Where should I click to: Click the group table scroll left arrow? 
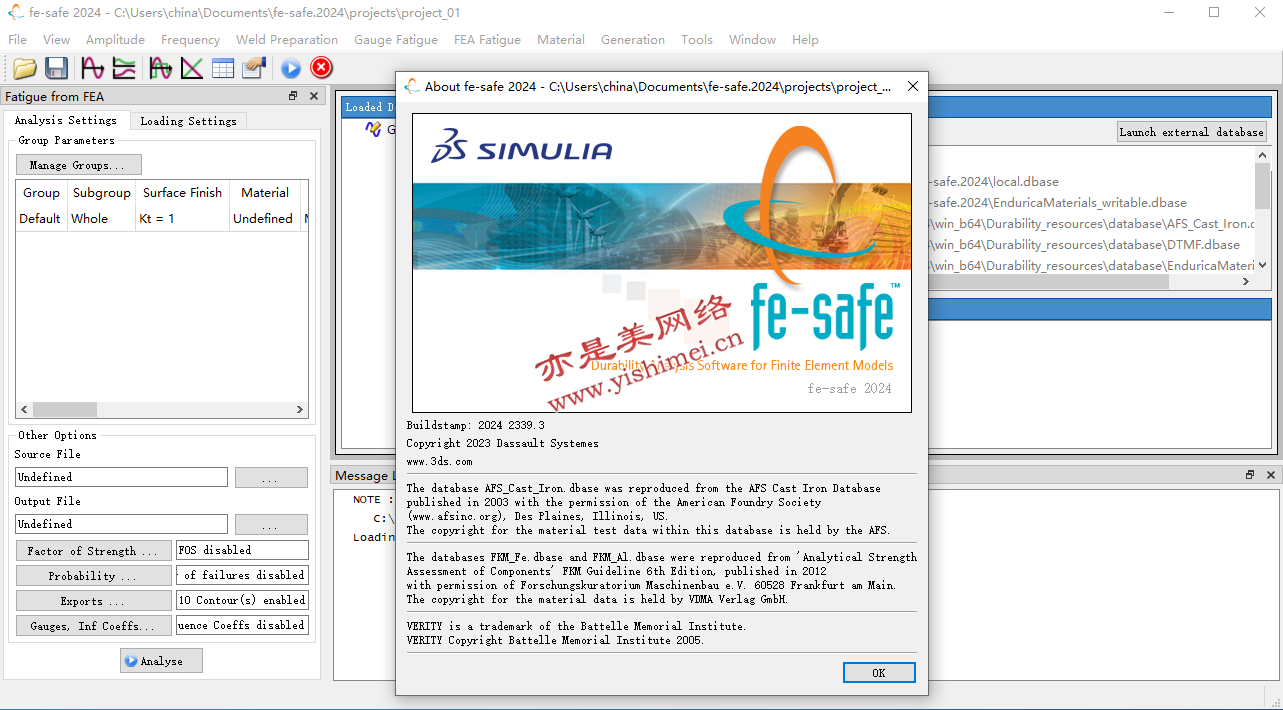click(x=24, y=410)
